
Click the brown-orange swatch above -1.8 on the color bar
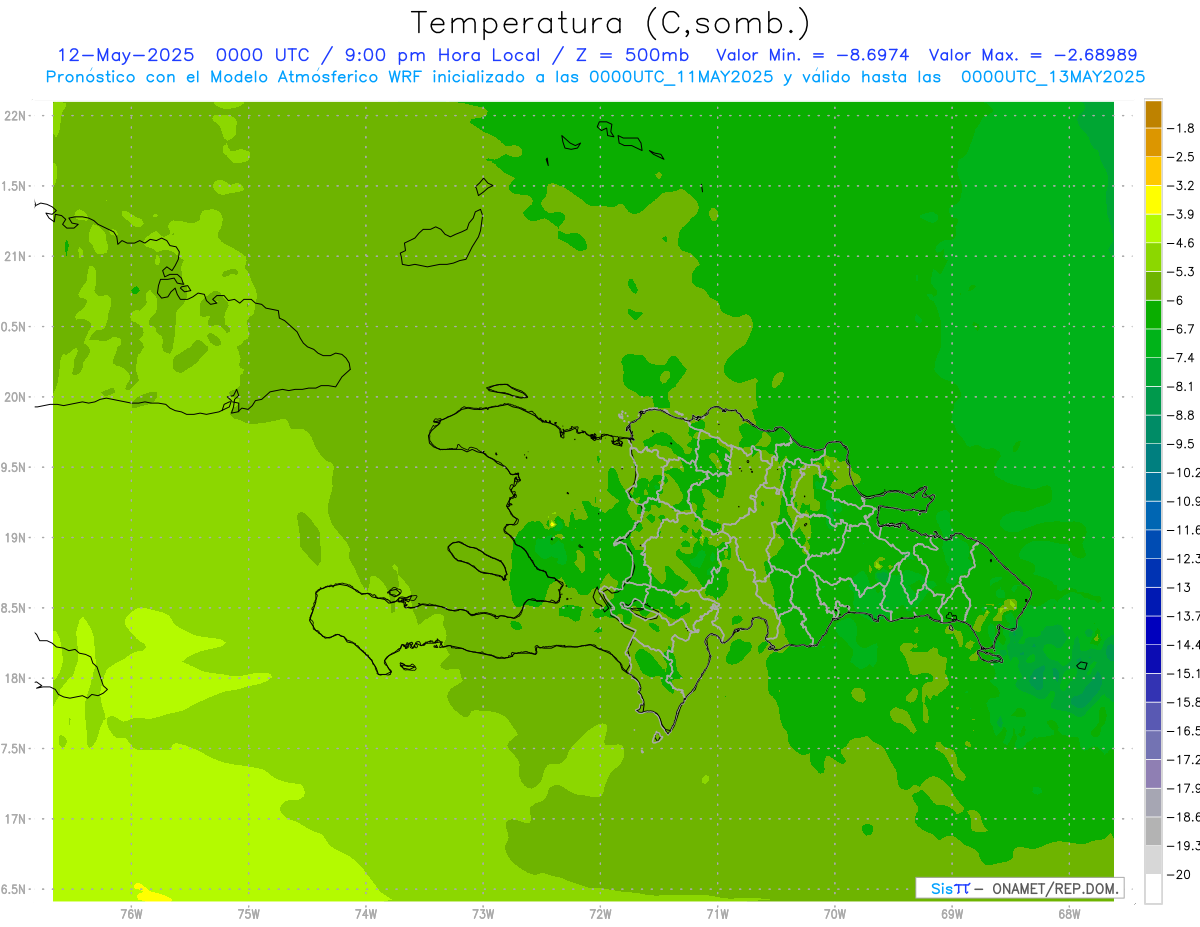pyautogui.click(x=1153, y=114)
